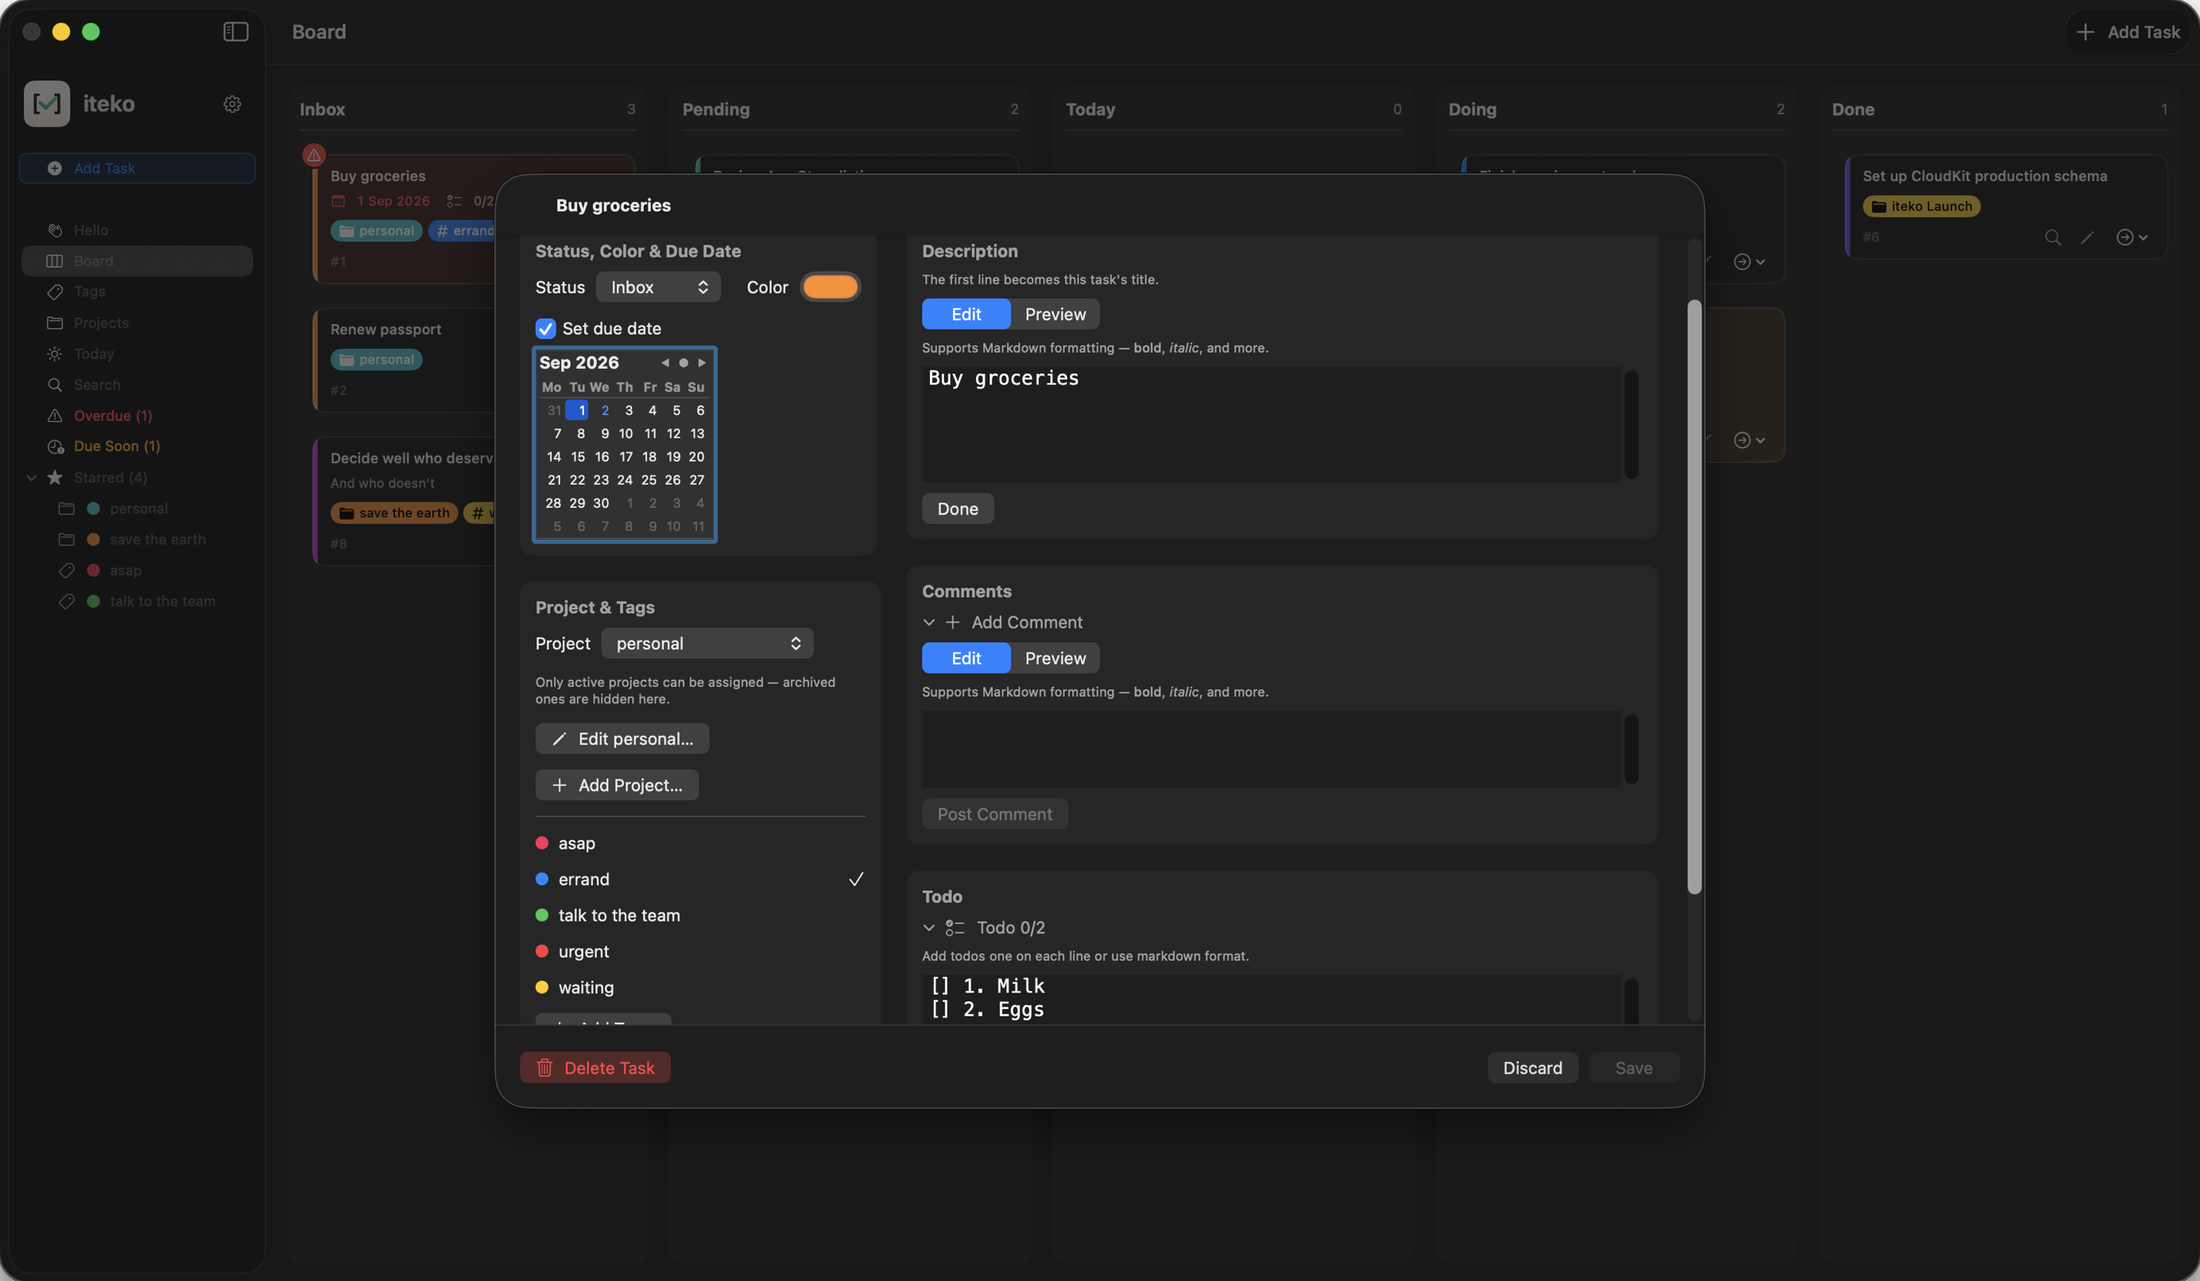Toggle the talk to the team tag
2200x1281 pixels.
coord(699,915)
